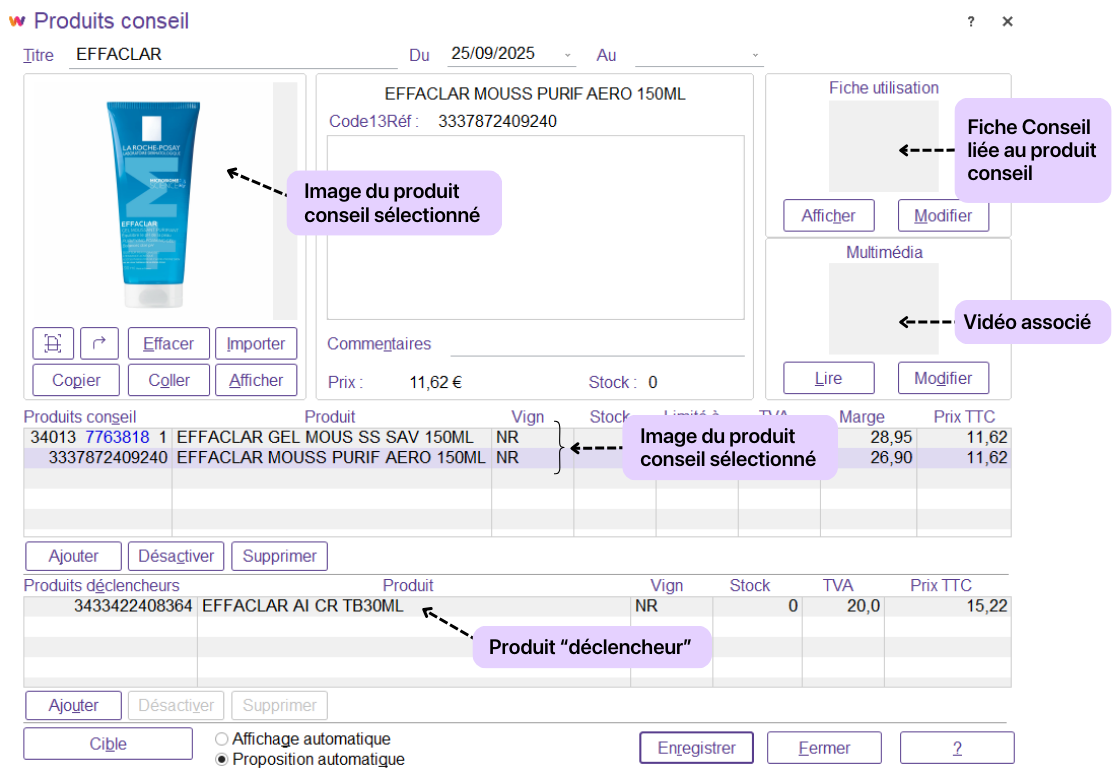Select Affichage automatique radio button
The width and height of the screenshot is (1114, 775).
(222, 739)
